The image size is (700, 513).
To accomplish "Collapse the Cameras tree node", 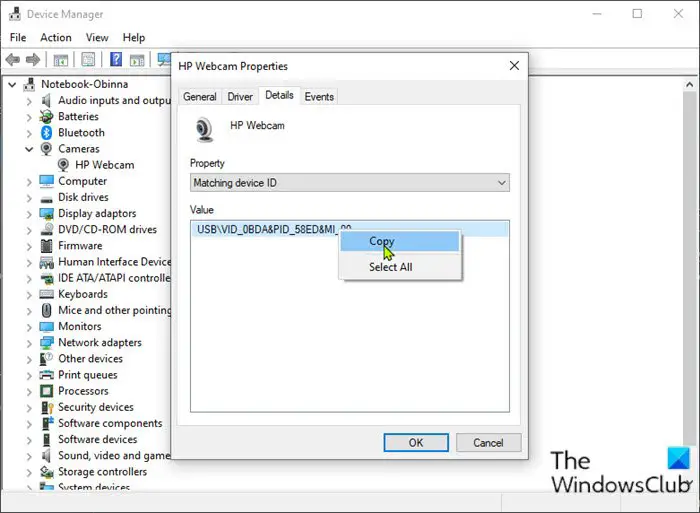I will 29,149.
